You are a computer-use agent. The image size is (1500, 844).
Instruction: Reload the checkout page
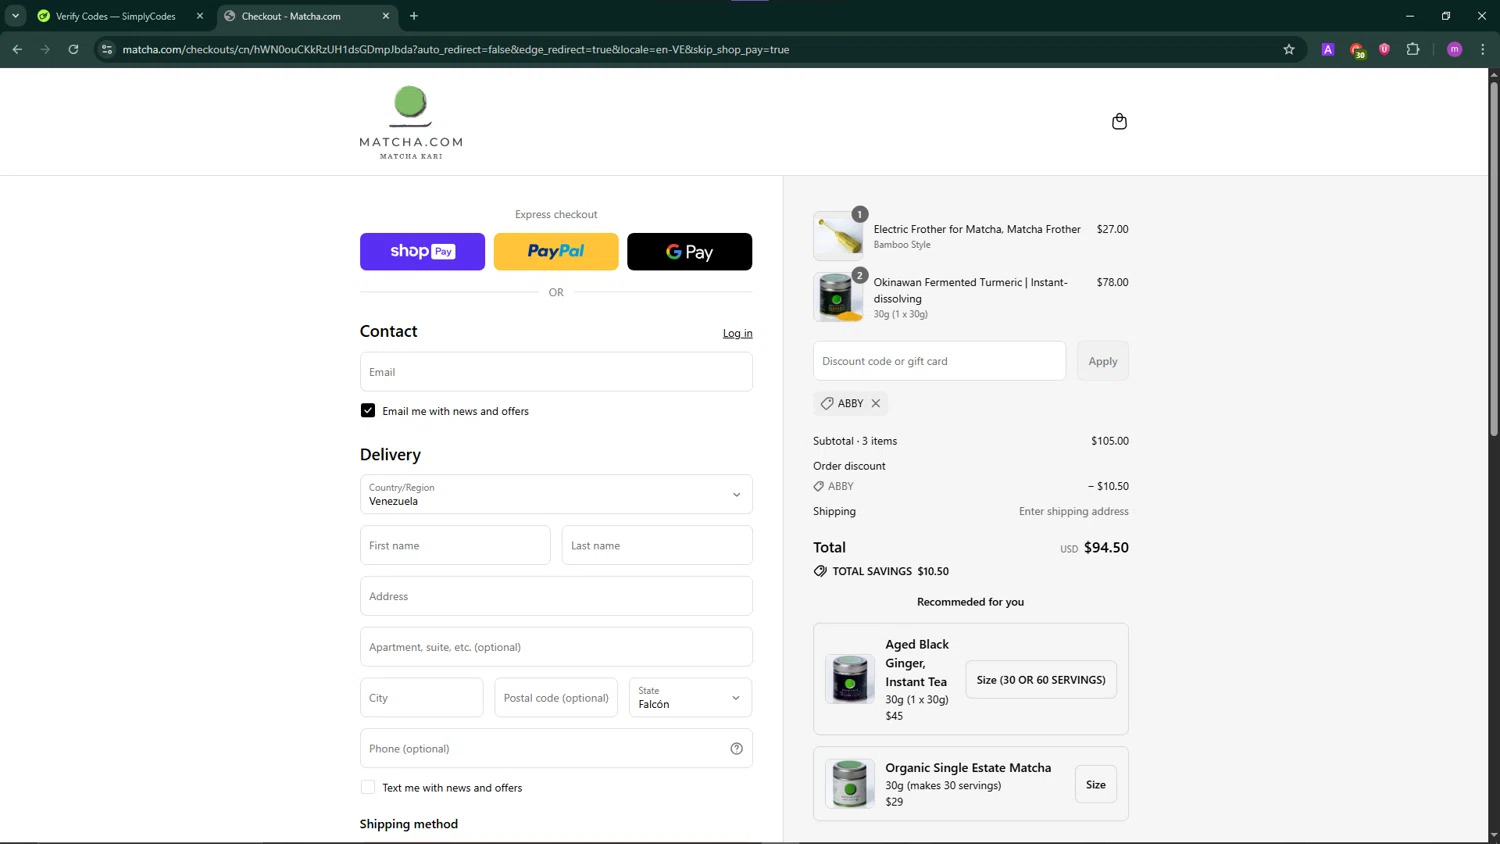pos(73,49)
